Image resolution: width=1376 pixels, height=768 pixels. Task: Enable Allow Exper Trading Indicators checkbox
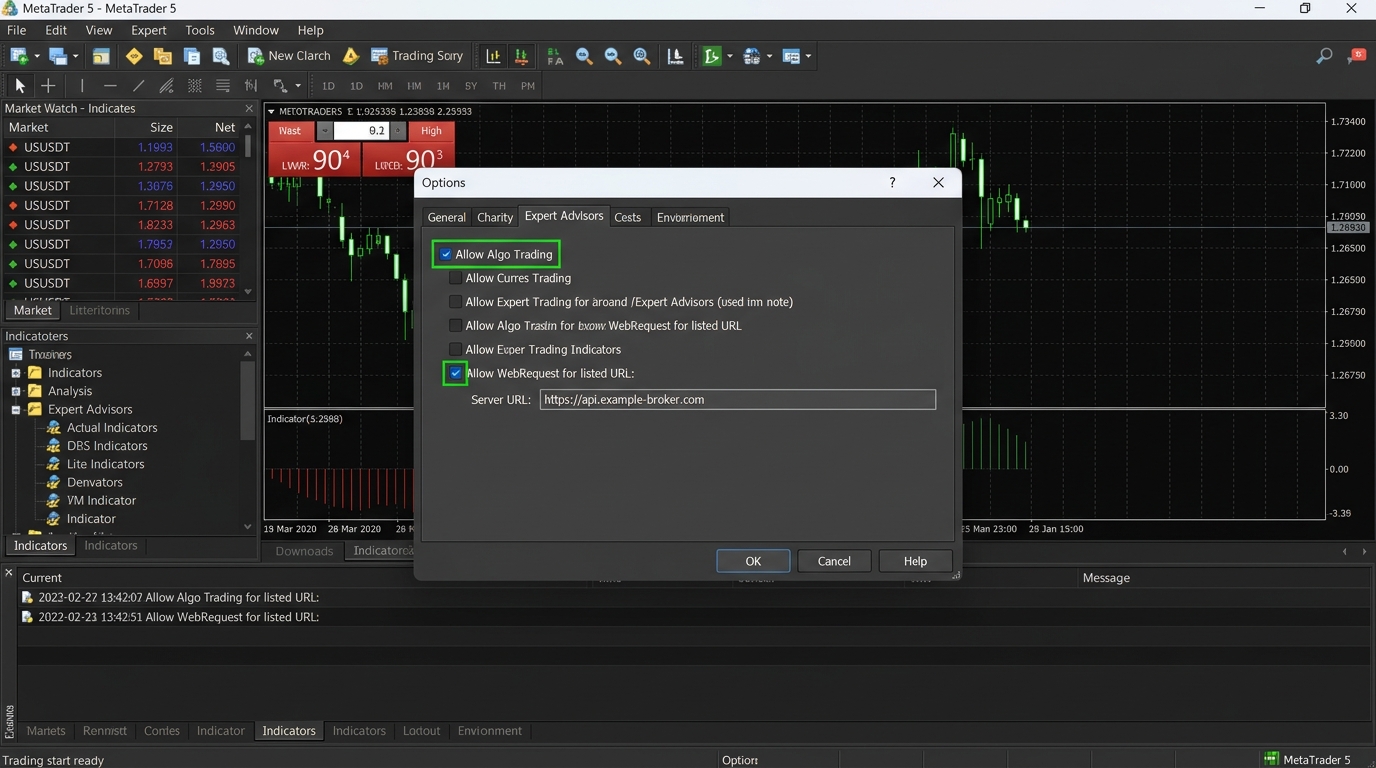pyautogui.click(x=456, y=350)
